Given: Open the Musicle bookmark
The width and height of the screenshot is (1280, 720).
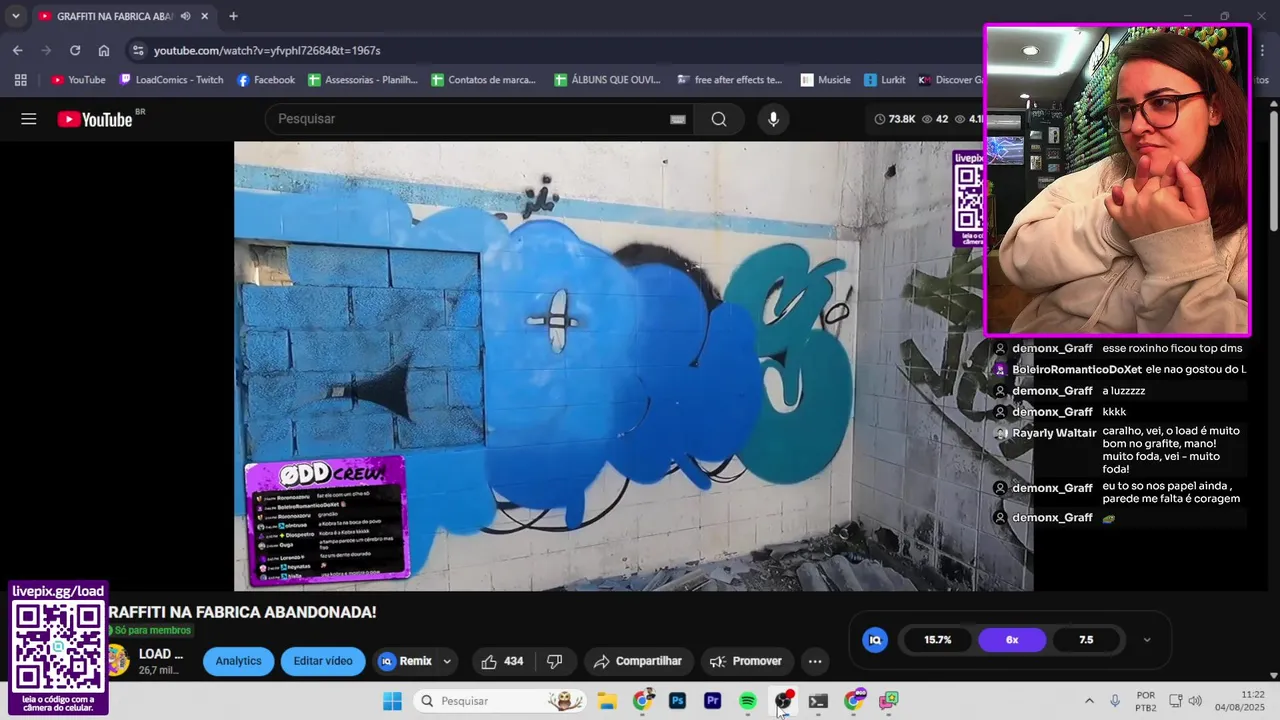Looking at the screenshot, I should point(825,80).
